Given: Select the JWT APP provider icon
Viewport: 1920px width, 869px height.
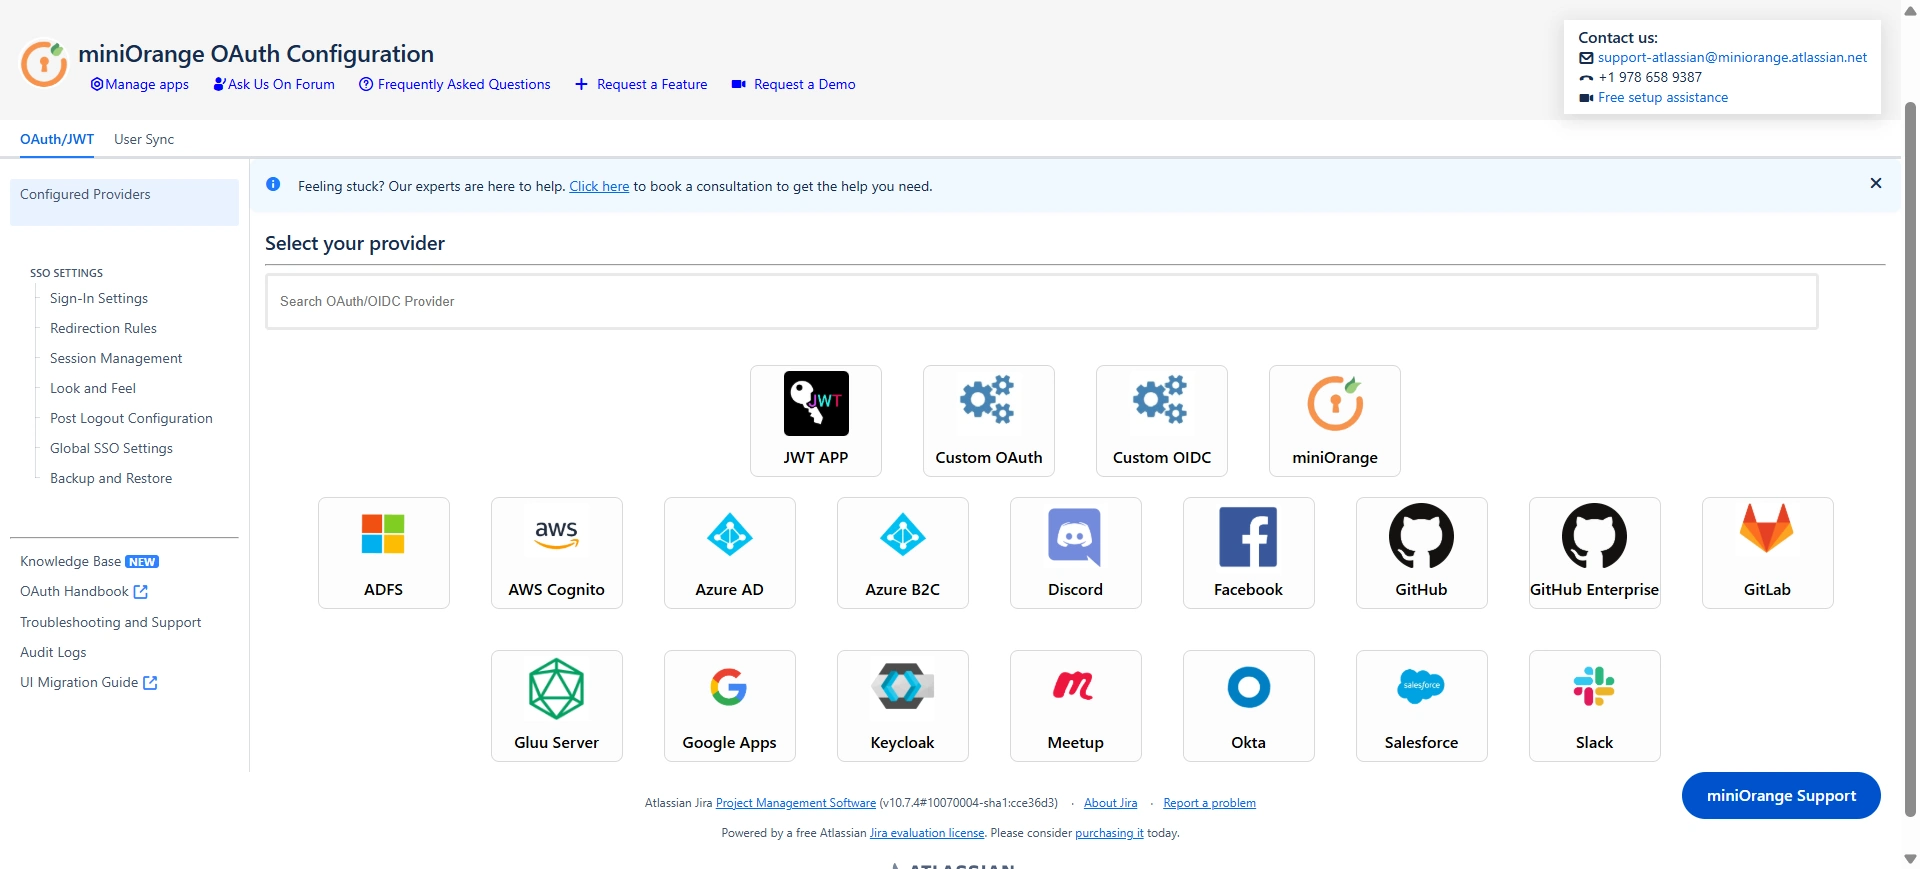Looking at the screenshot, I should (815, 403).
